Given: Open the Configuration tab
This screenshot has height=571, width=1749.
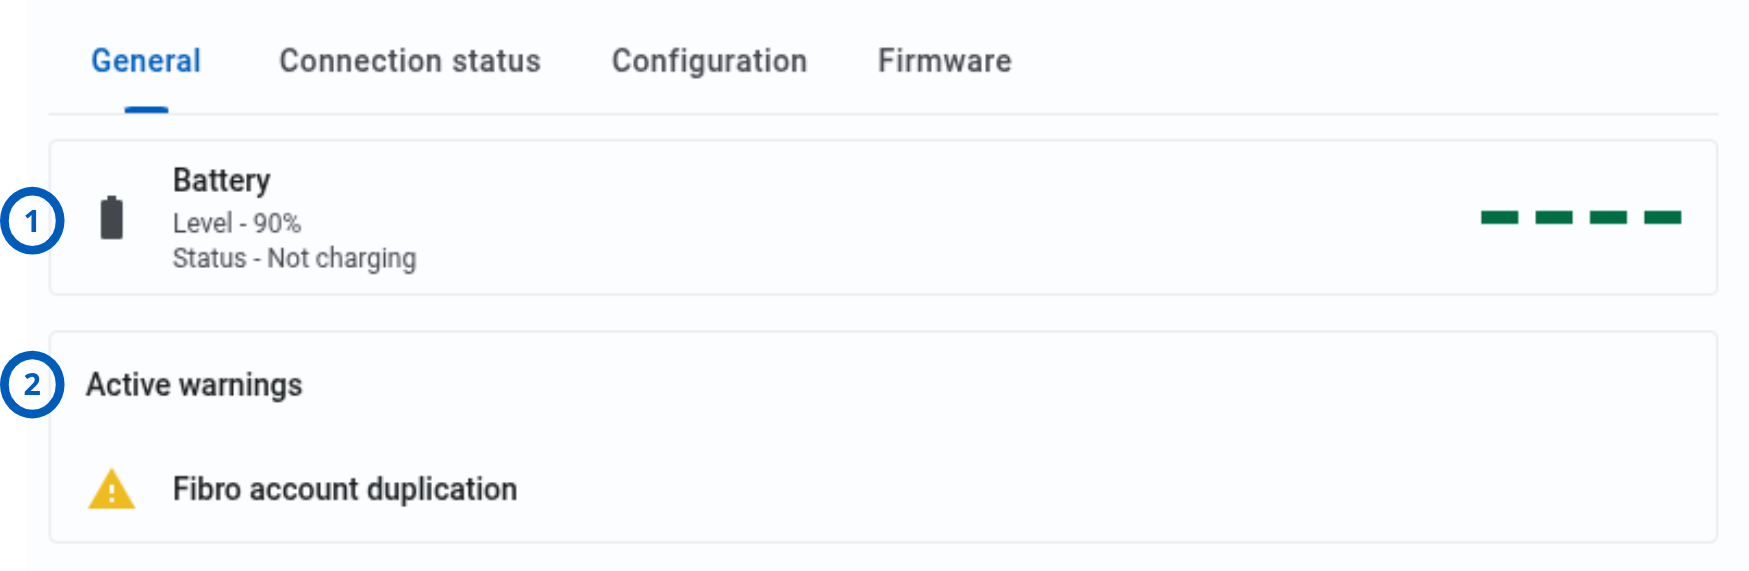Looking at the screenshot, I should coord(709,61).
